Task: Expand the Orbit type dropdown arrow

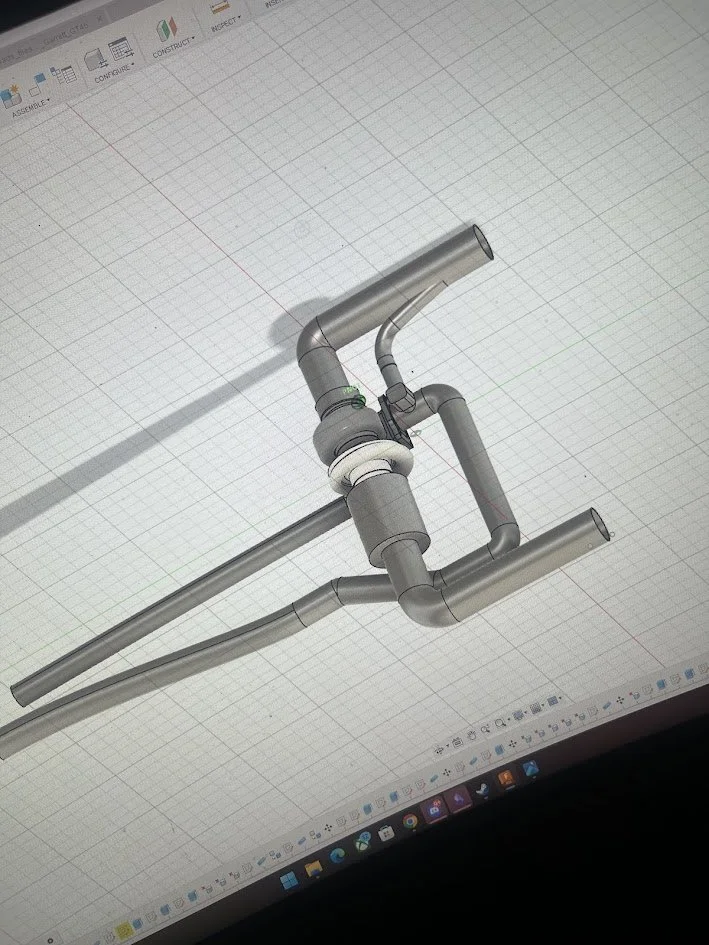Action: [447, 746]
